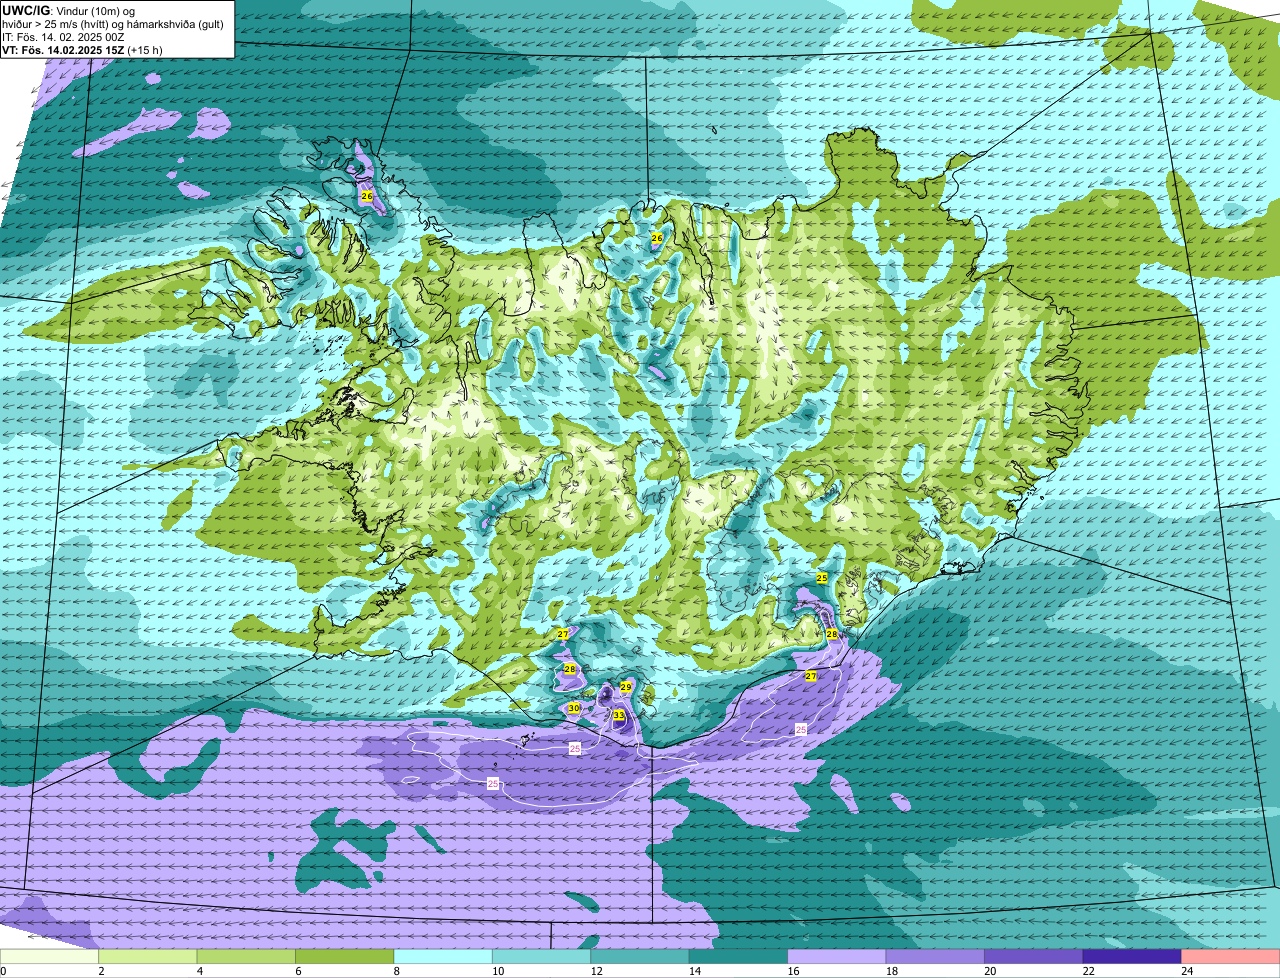Pick the light green 4–6 legend swatch
This screenshot has height=978, width=1280.
click(x=247, y=957)
